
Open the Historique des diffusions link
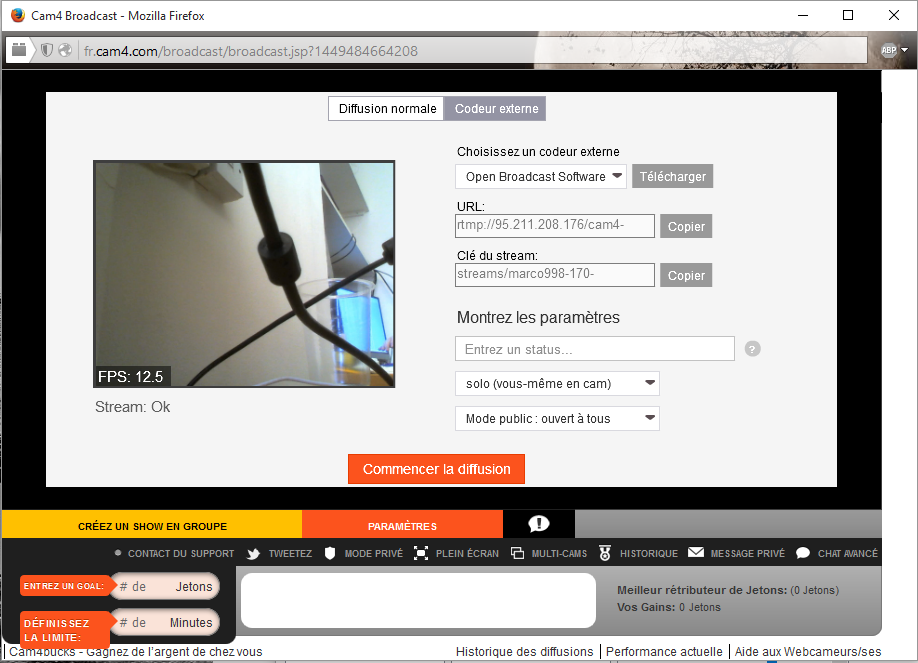(x=524, y=652)
